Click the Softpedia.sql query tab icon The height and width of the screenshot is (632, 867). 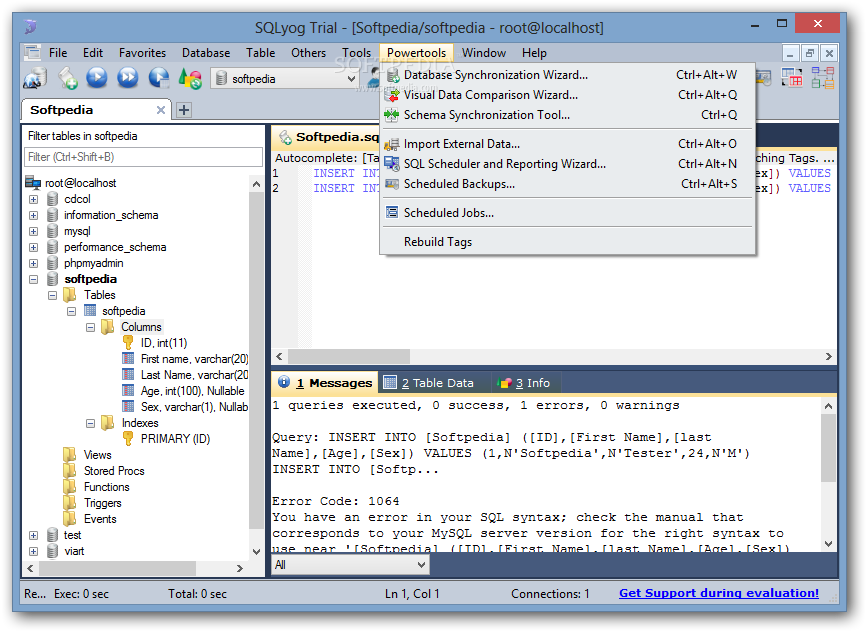pyautogui.click(x=285, y=137)
